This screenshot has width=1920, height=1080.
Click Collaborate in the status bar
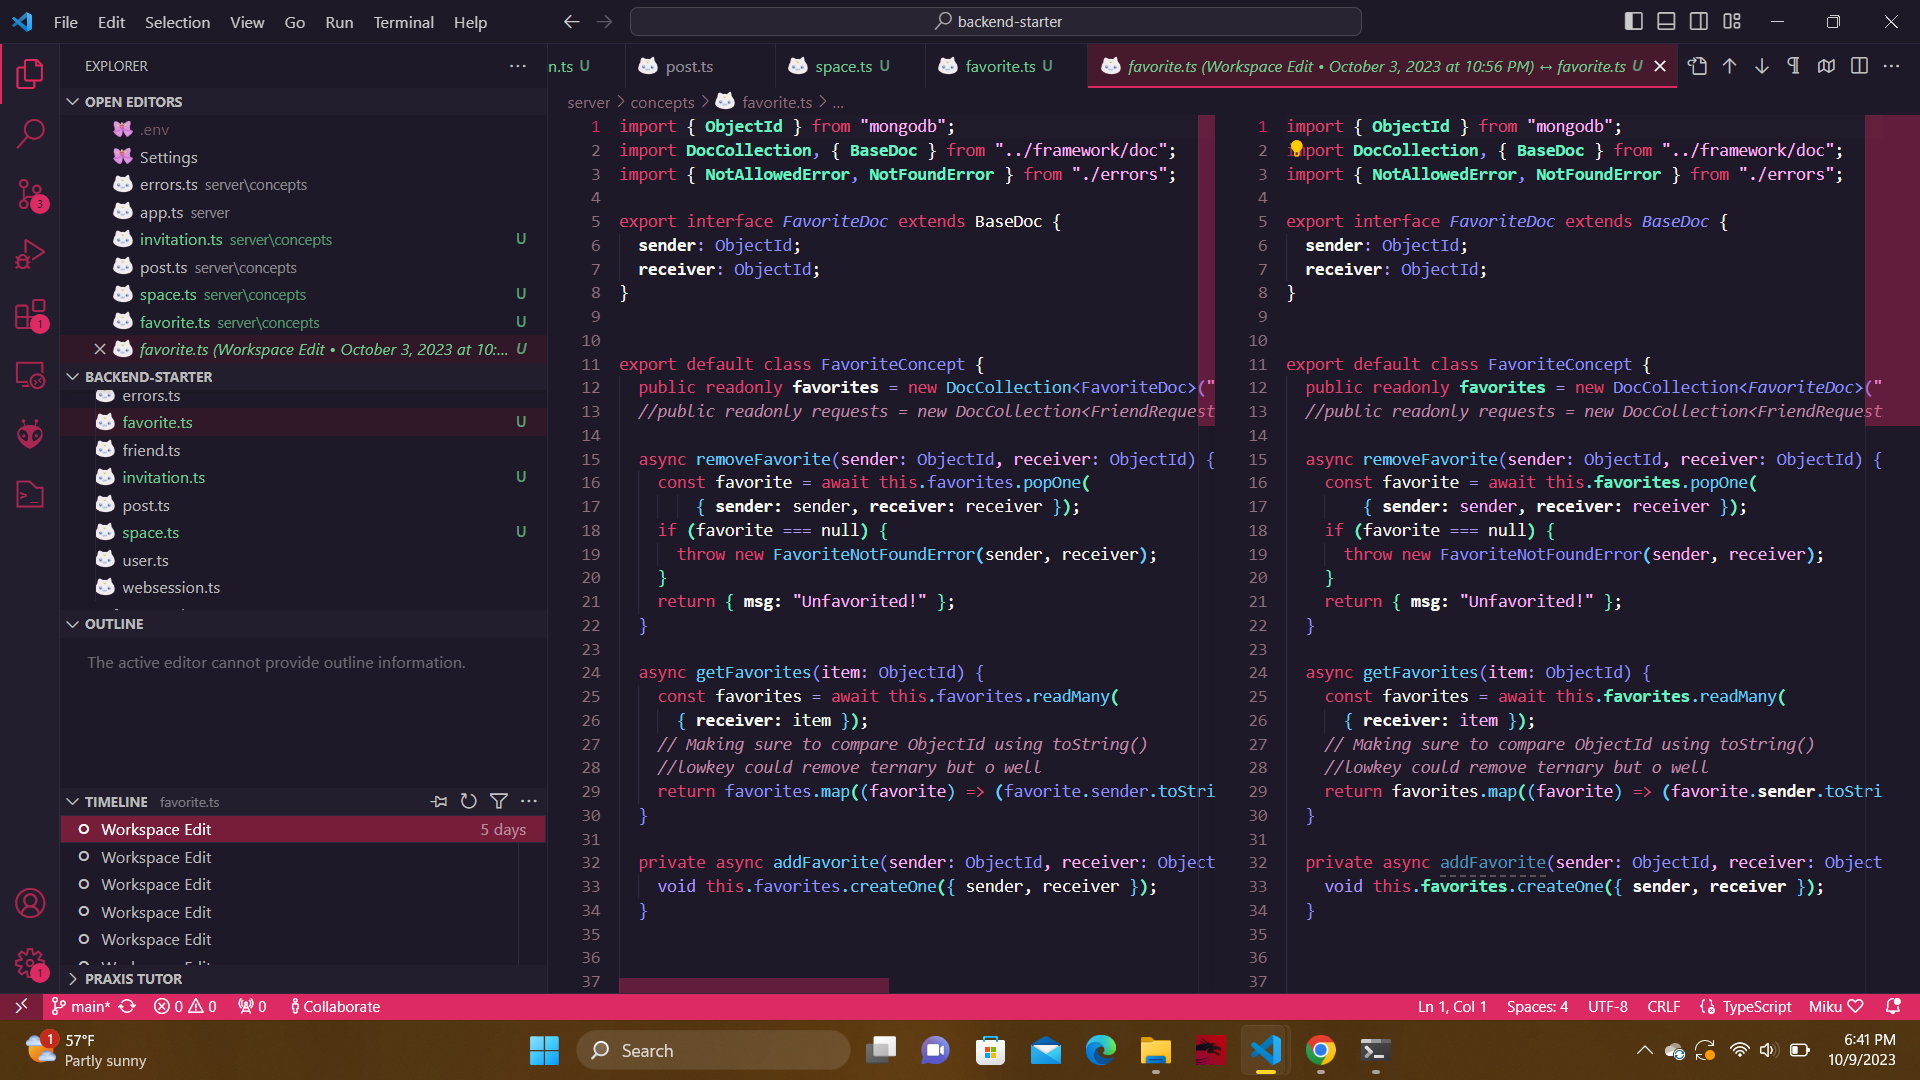point(335,1007)
